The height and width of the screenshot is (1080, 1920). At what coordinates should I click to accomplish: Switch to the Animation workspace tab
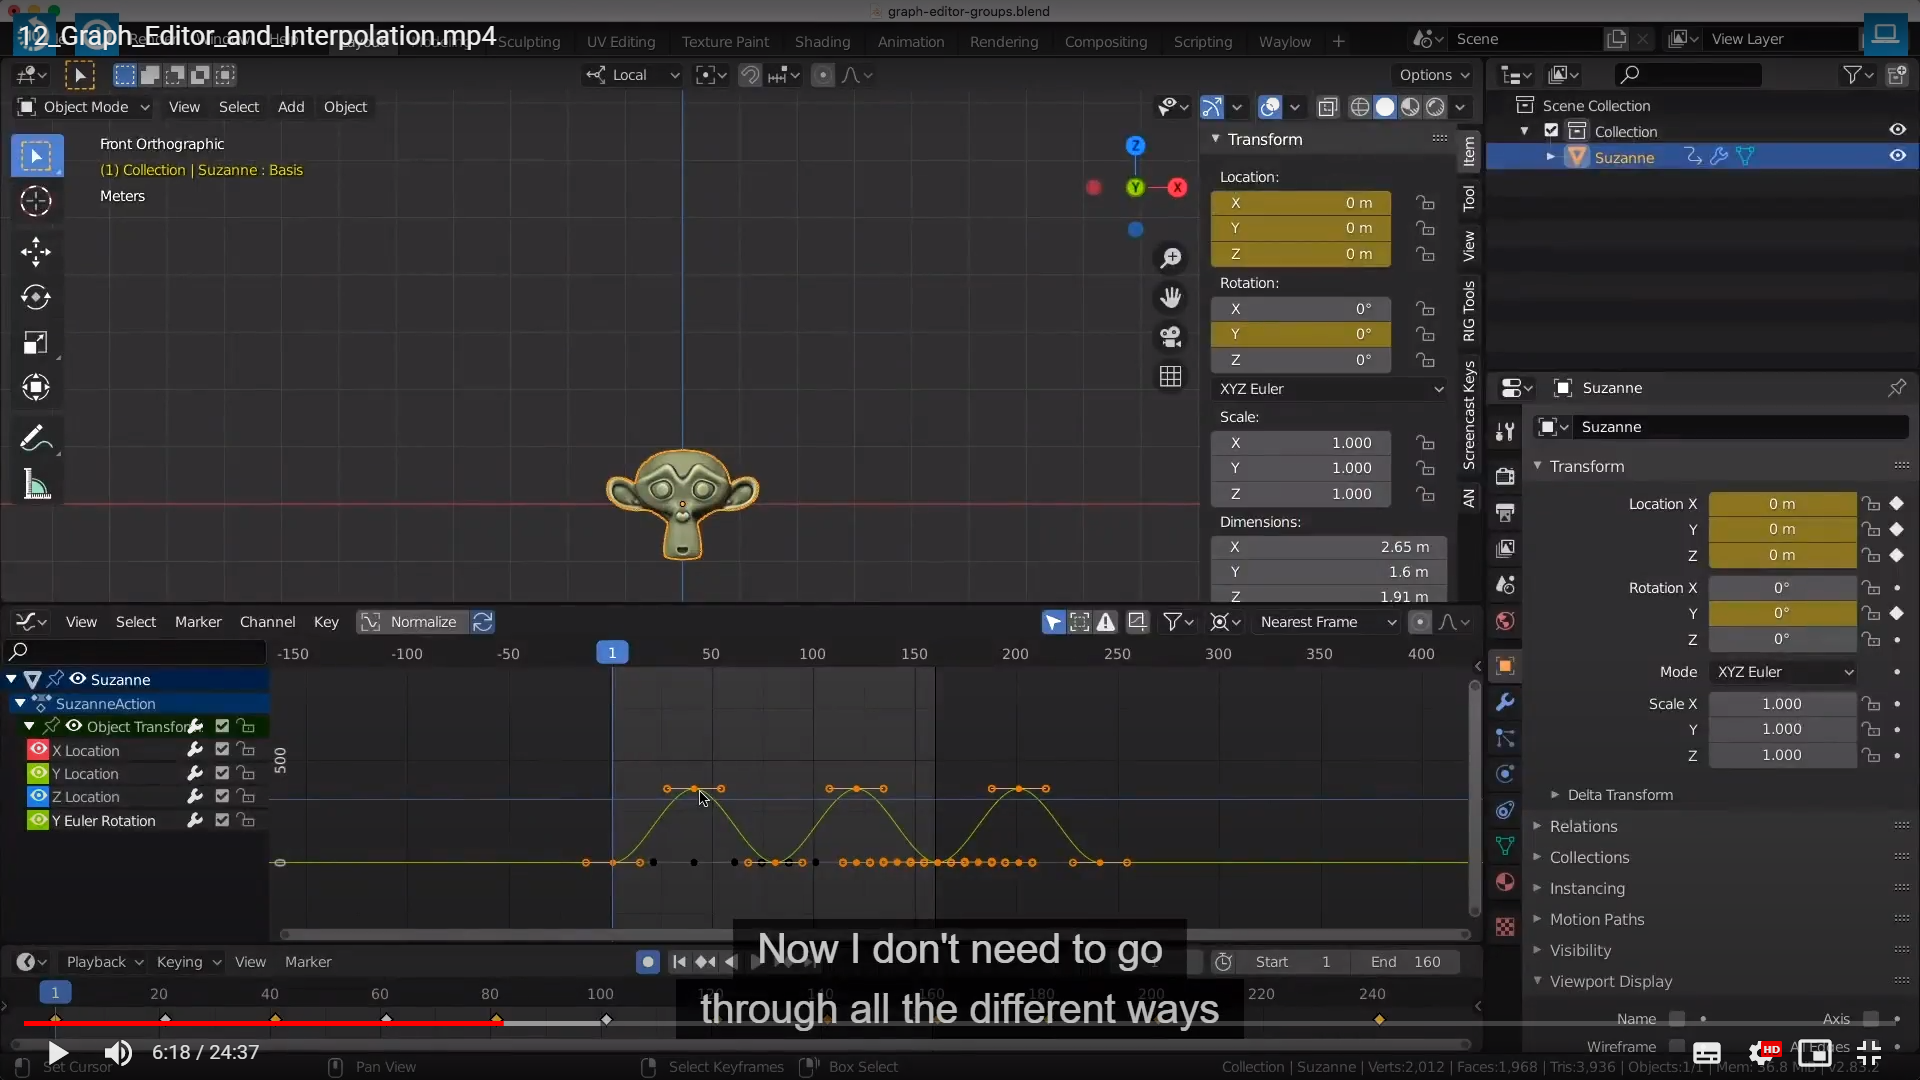click(910, 42)
